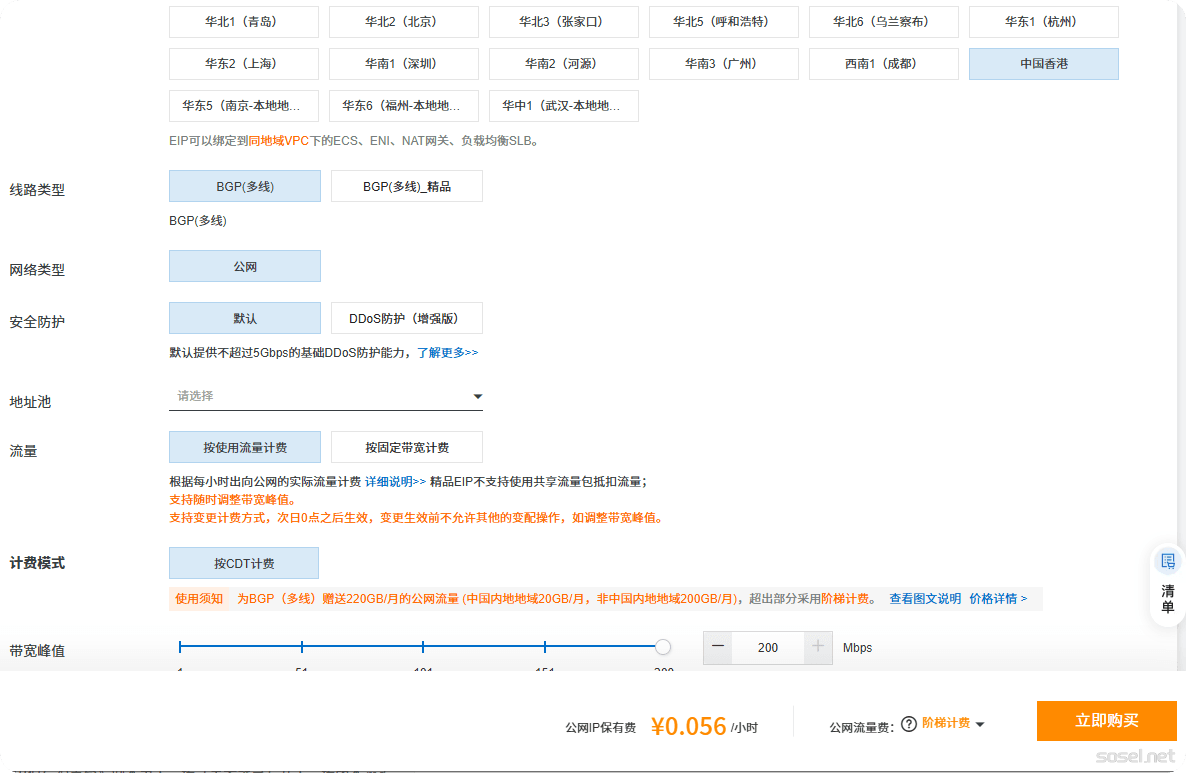Open the 详细说明>> link
This screenshot has width=1186, height=773.
coord(395,481)
